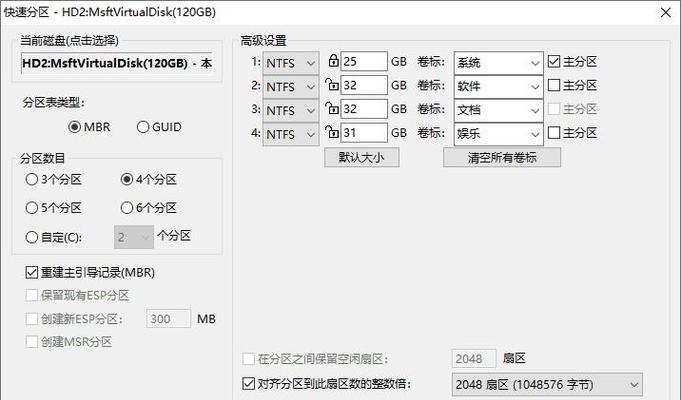The width and height of the screenshot is (681, 400).
Task: Open volume label dropdown showing 系统
Action: click(498, 63)
